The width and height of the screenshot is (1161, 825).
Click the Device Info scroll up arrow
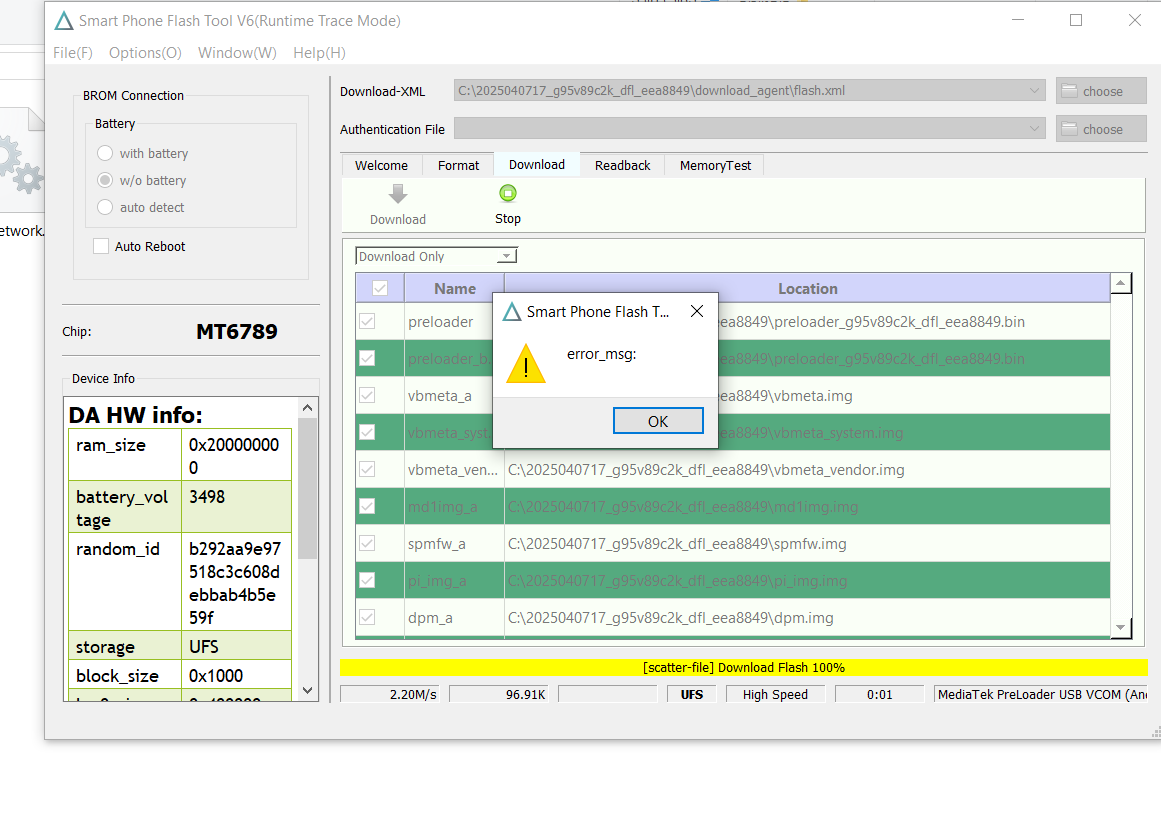(308, 408)
